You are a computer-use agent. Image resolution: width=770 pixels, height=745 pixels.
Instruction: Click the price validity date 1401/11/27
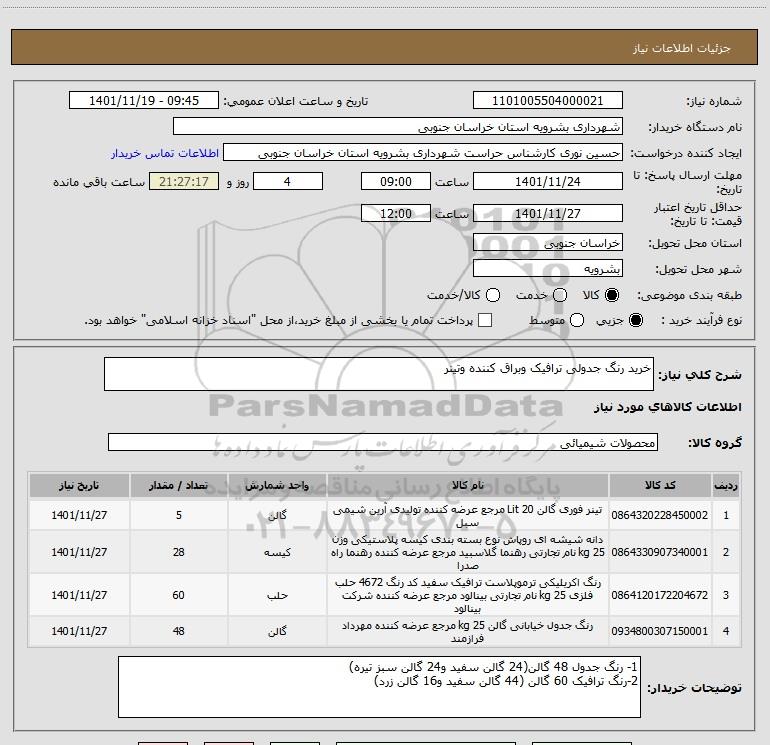548,213
